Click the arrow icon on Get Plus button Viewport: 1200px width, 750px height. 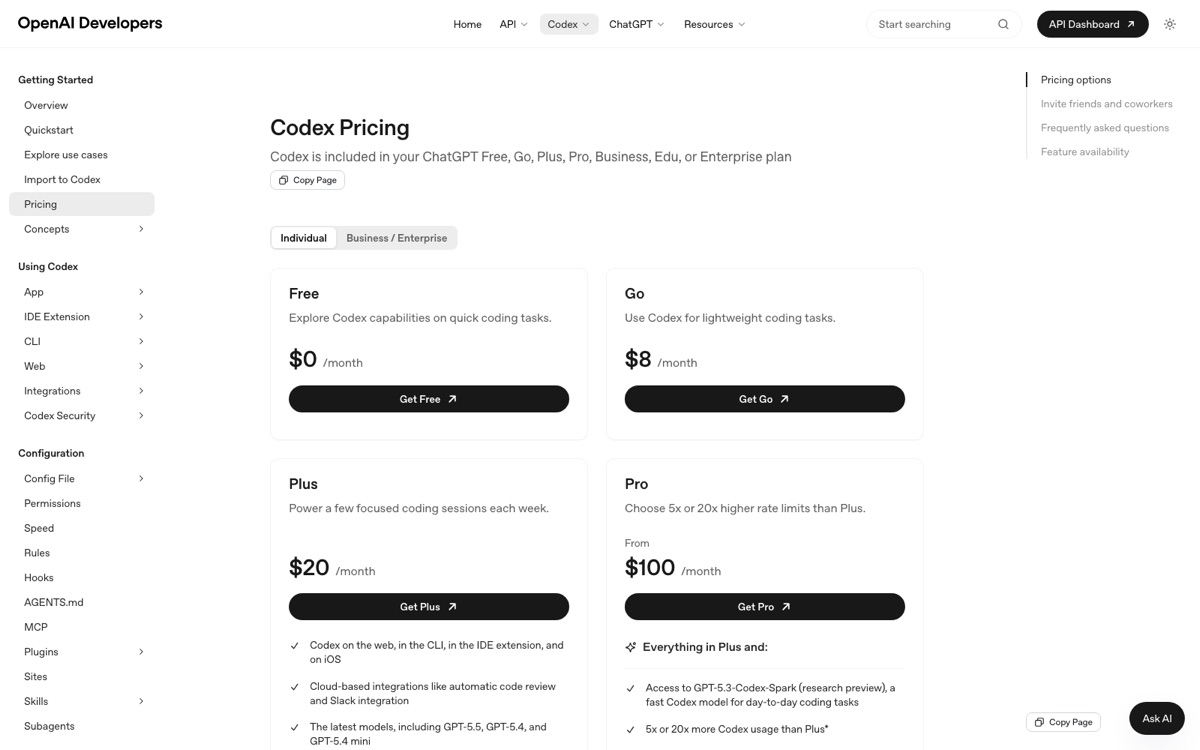tap(452, 607)
